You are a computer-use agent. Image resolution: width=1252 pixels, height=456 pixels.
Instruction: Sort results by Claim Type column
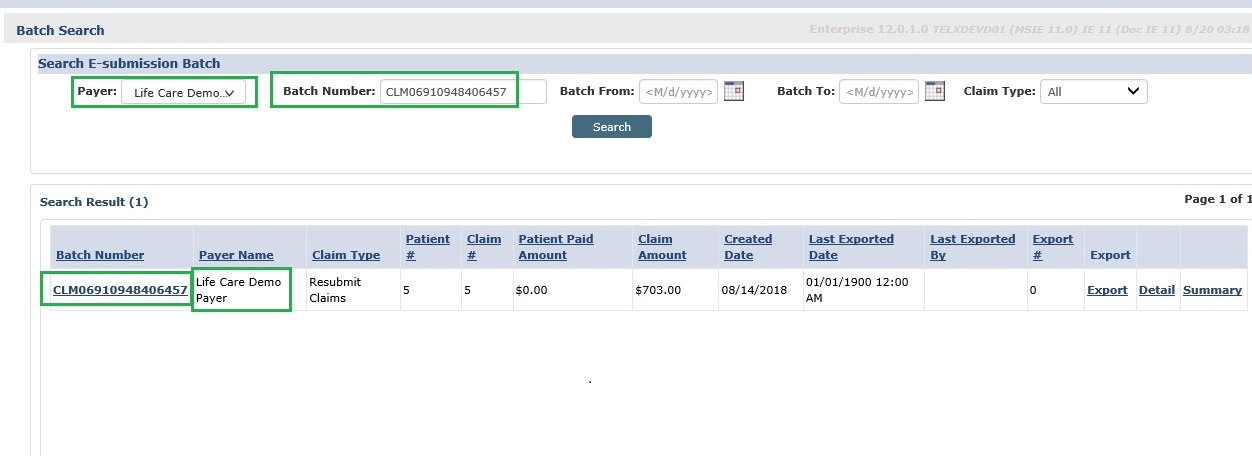click(x=346, y=255)
